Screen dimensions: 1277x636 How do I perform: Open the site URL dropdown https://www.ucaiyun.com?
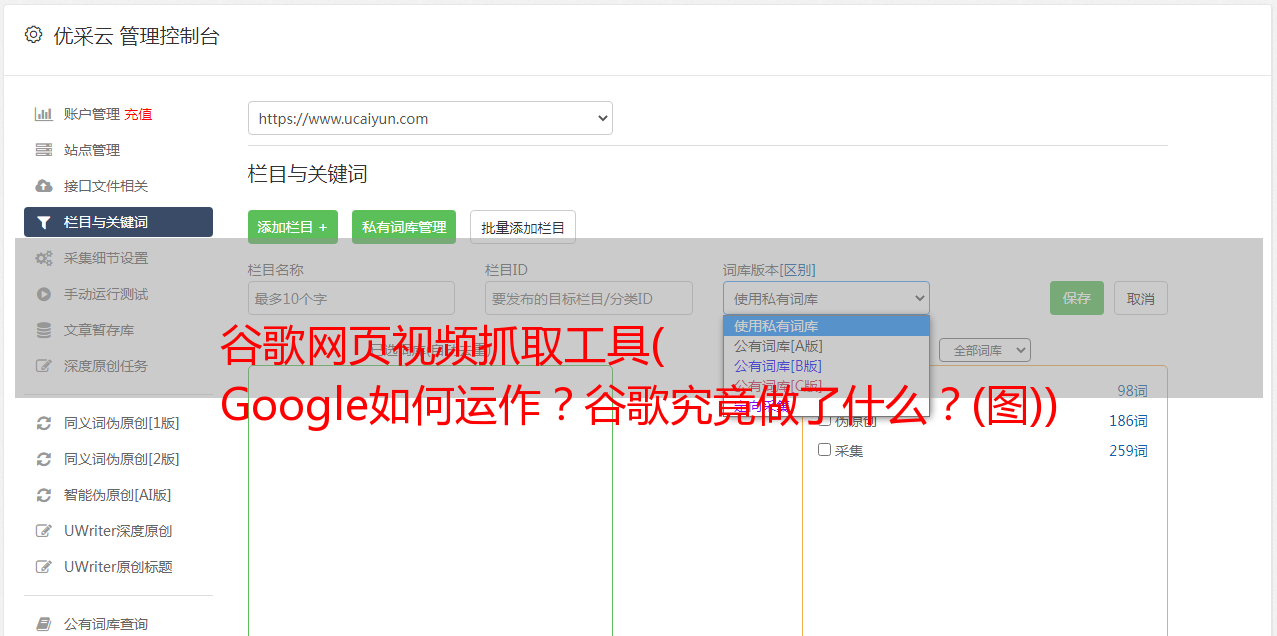point(430,118)
